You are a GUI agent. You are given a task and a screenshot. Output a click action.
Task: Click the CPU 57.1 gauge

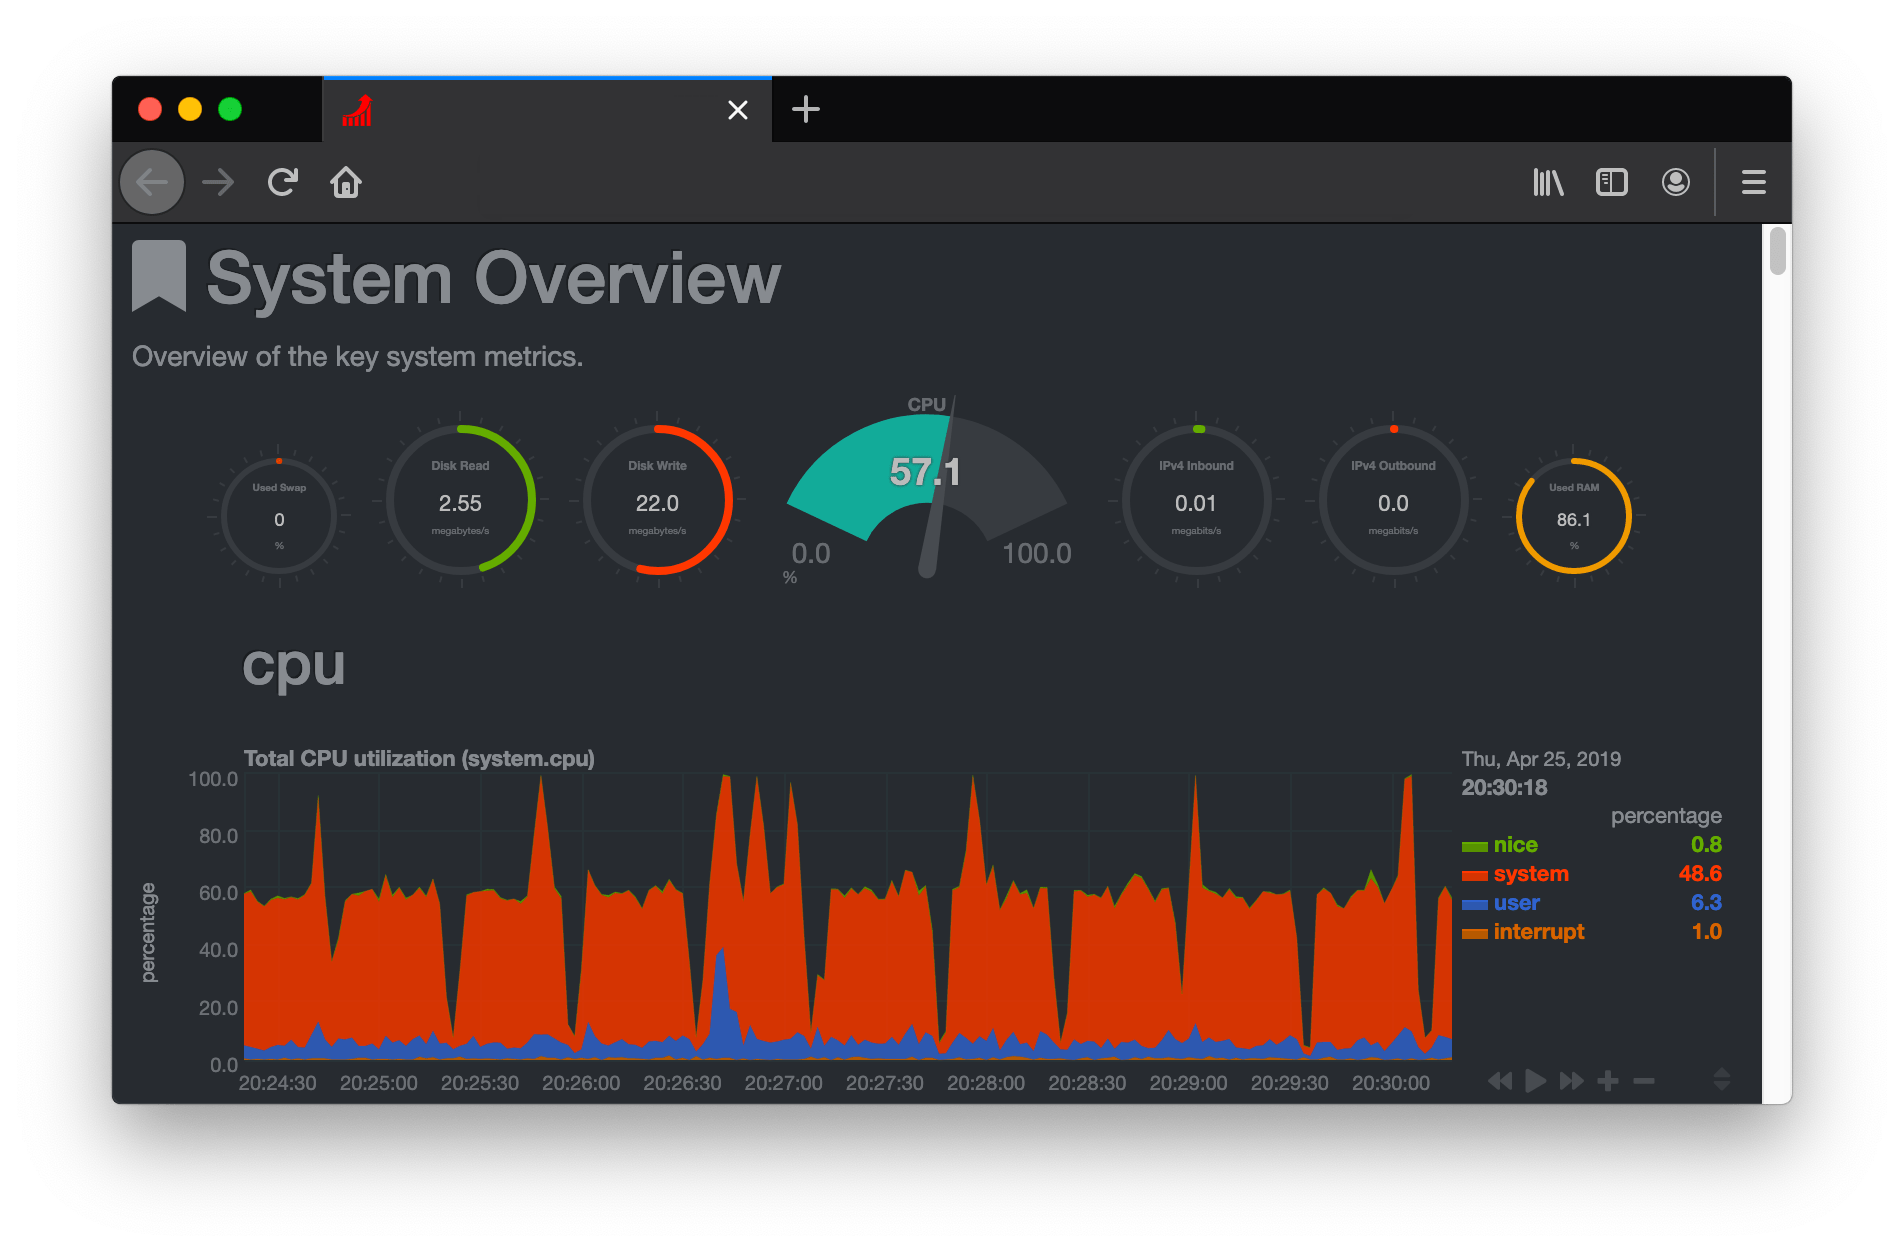(927, 487)
